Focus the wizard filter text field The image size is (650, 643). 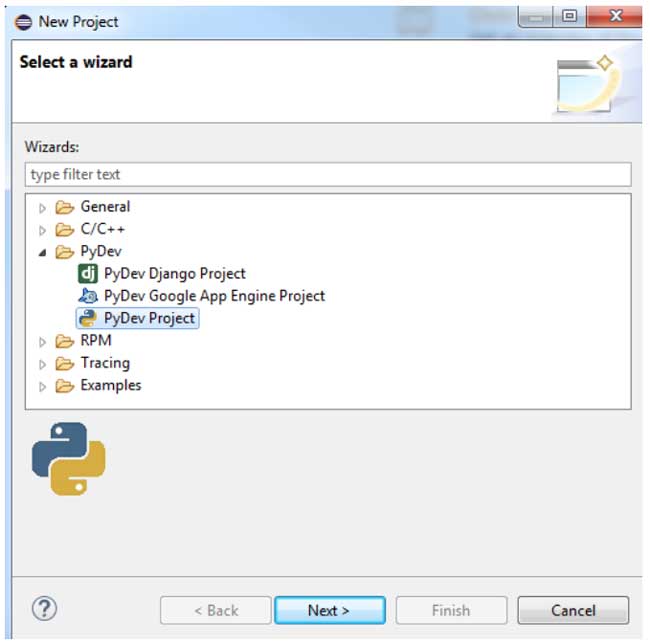[328, 174]
